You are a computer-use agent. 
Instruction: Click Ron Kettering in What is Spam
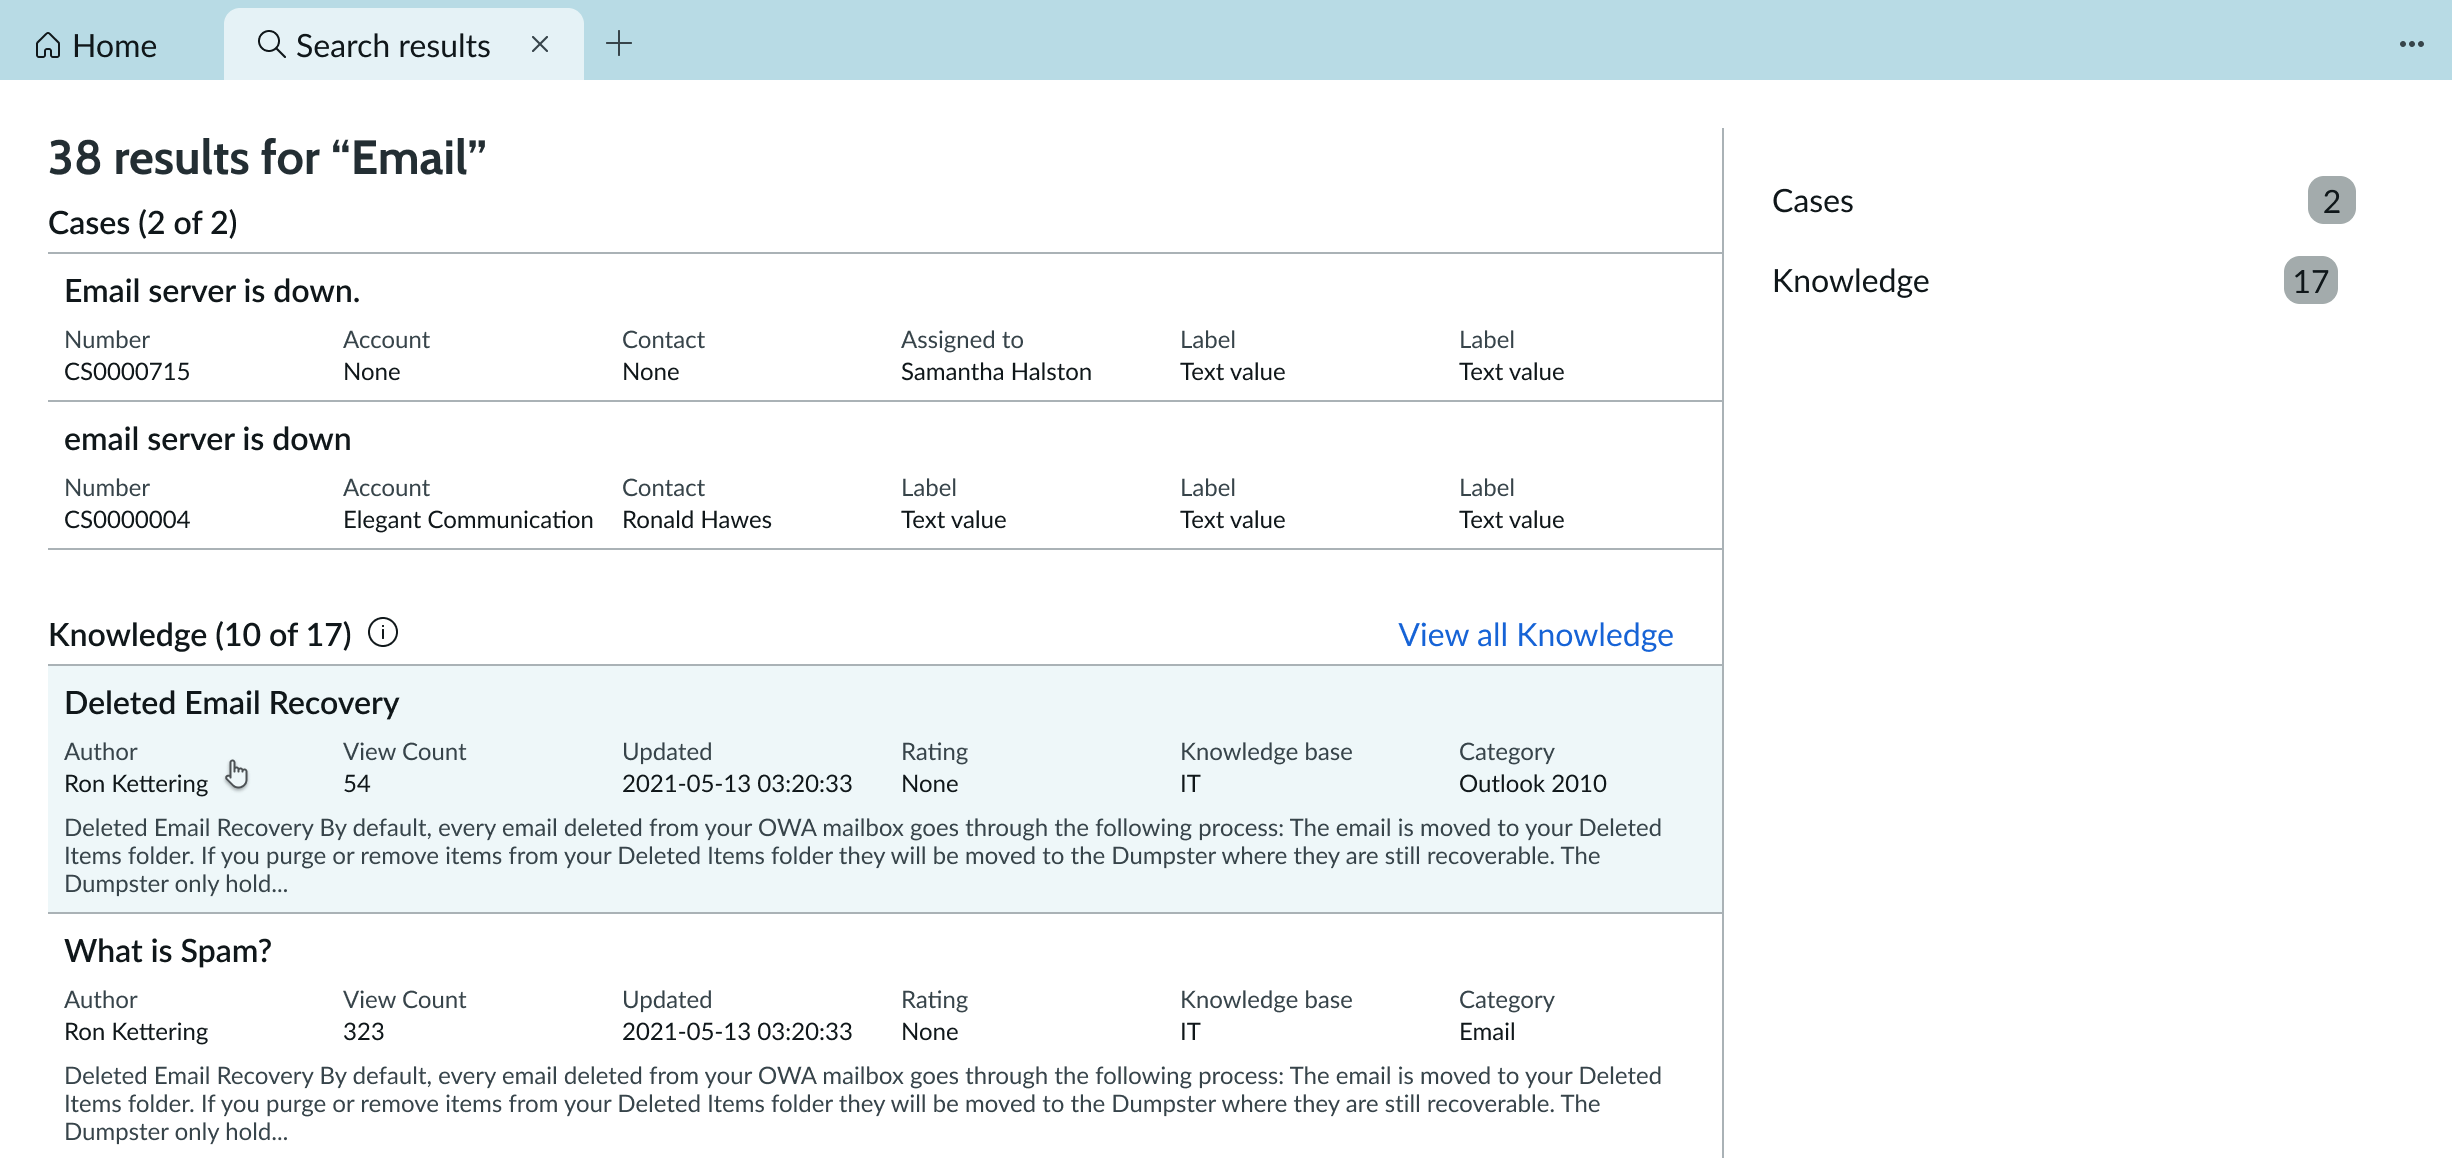click(x=136, y=1031)
